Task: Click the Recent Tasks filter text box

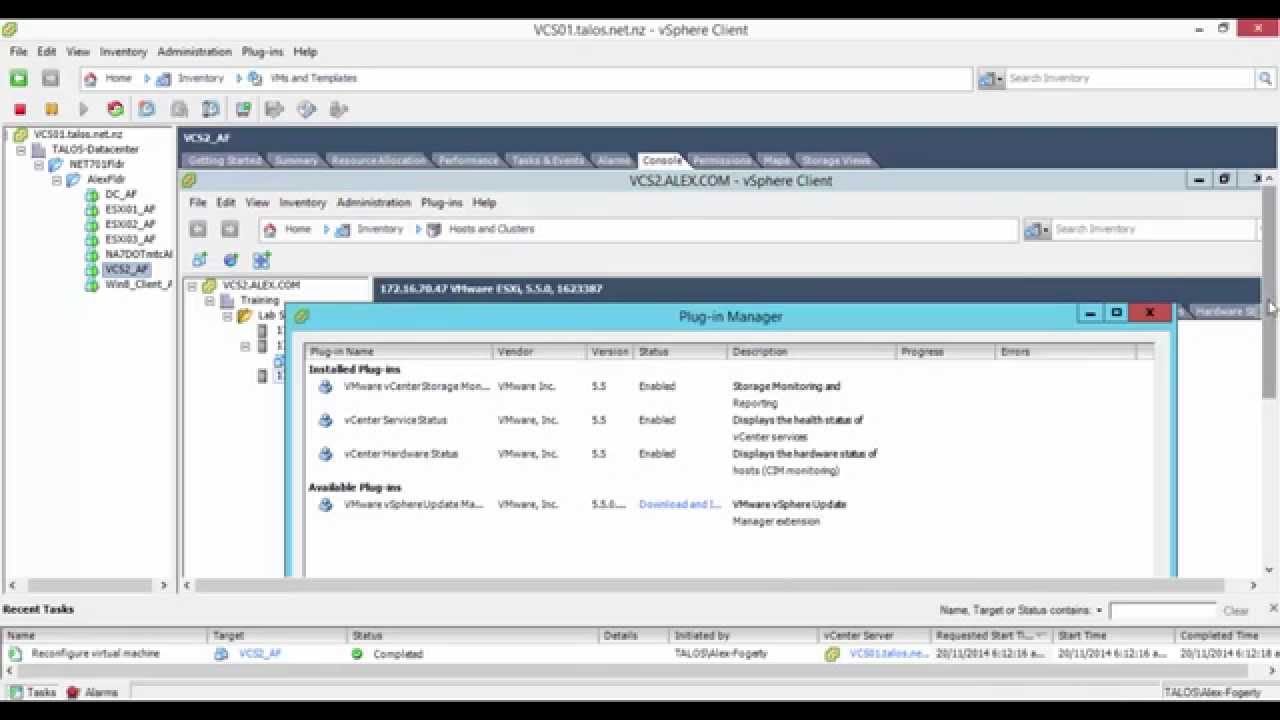Action: click(x=1162, y=611)
